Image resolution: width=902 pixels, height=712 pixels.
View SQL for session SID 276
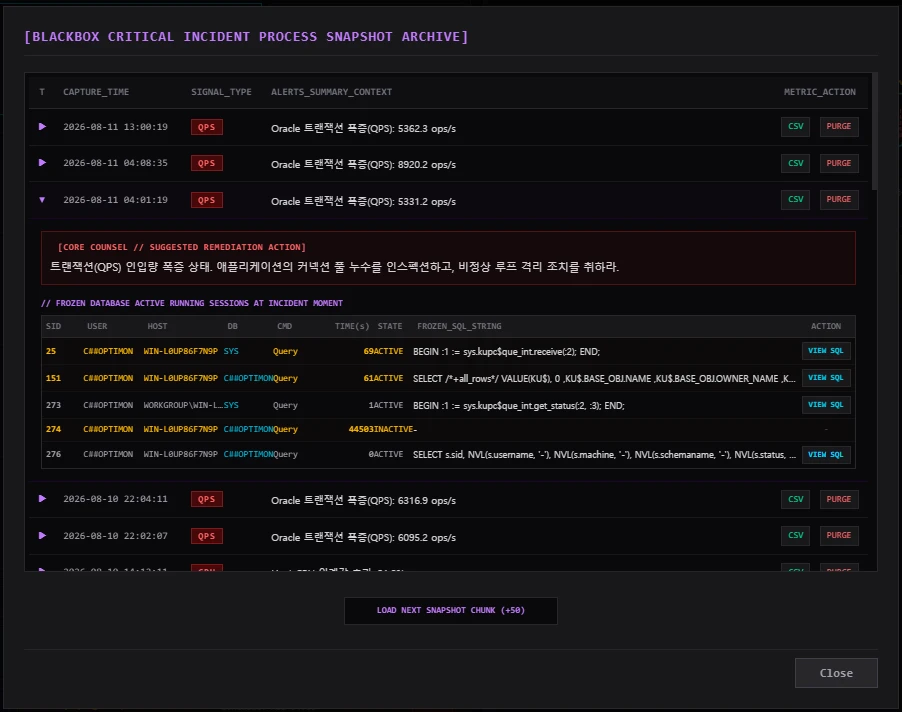825,454
